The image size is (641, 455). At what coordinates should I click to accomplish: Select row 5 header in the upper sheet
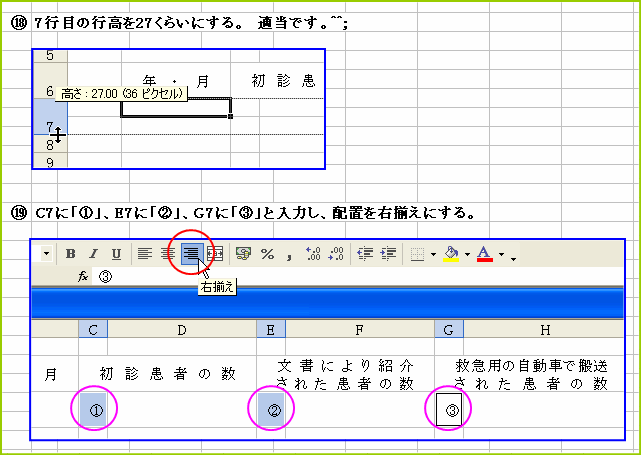(x=50, y=56)
